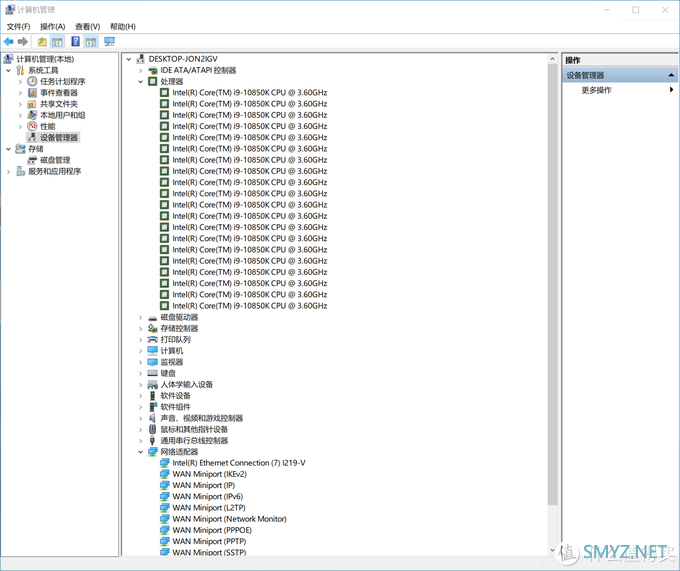The image size is (680, 571).
Task: Expand the 通用串行总线控制器 category
Action: pyautogui.click(x=141, y=440)
